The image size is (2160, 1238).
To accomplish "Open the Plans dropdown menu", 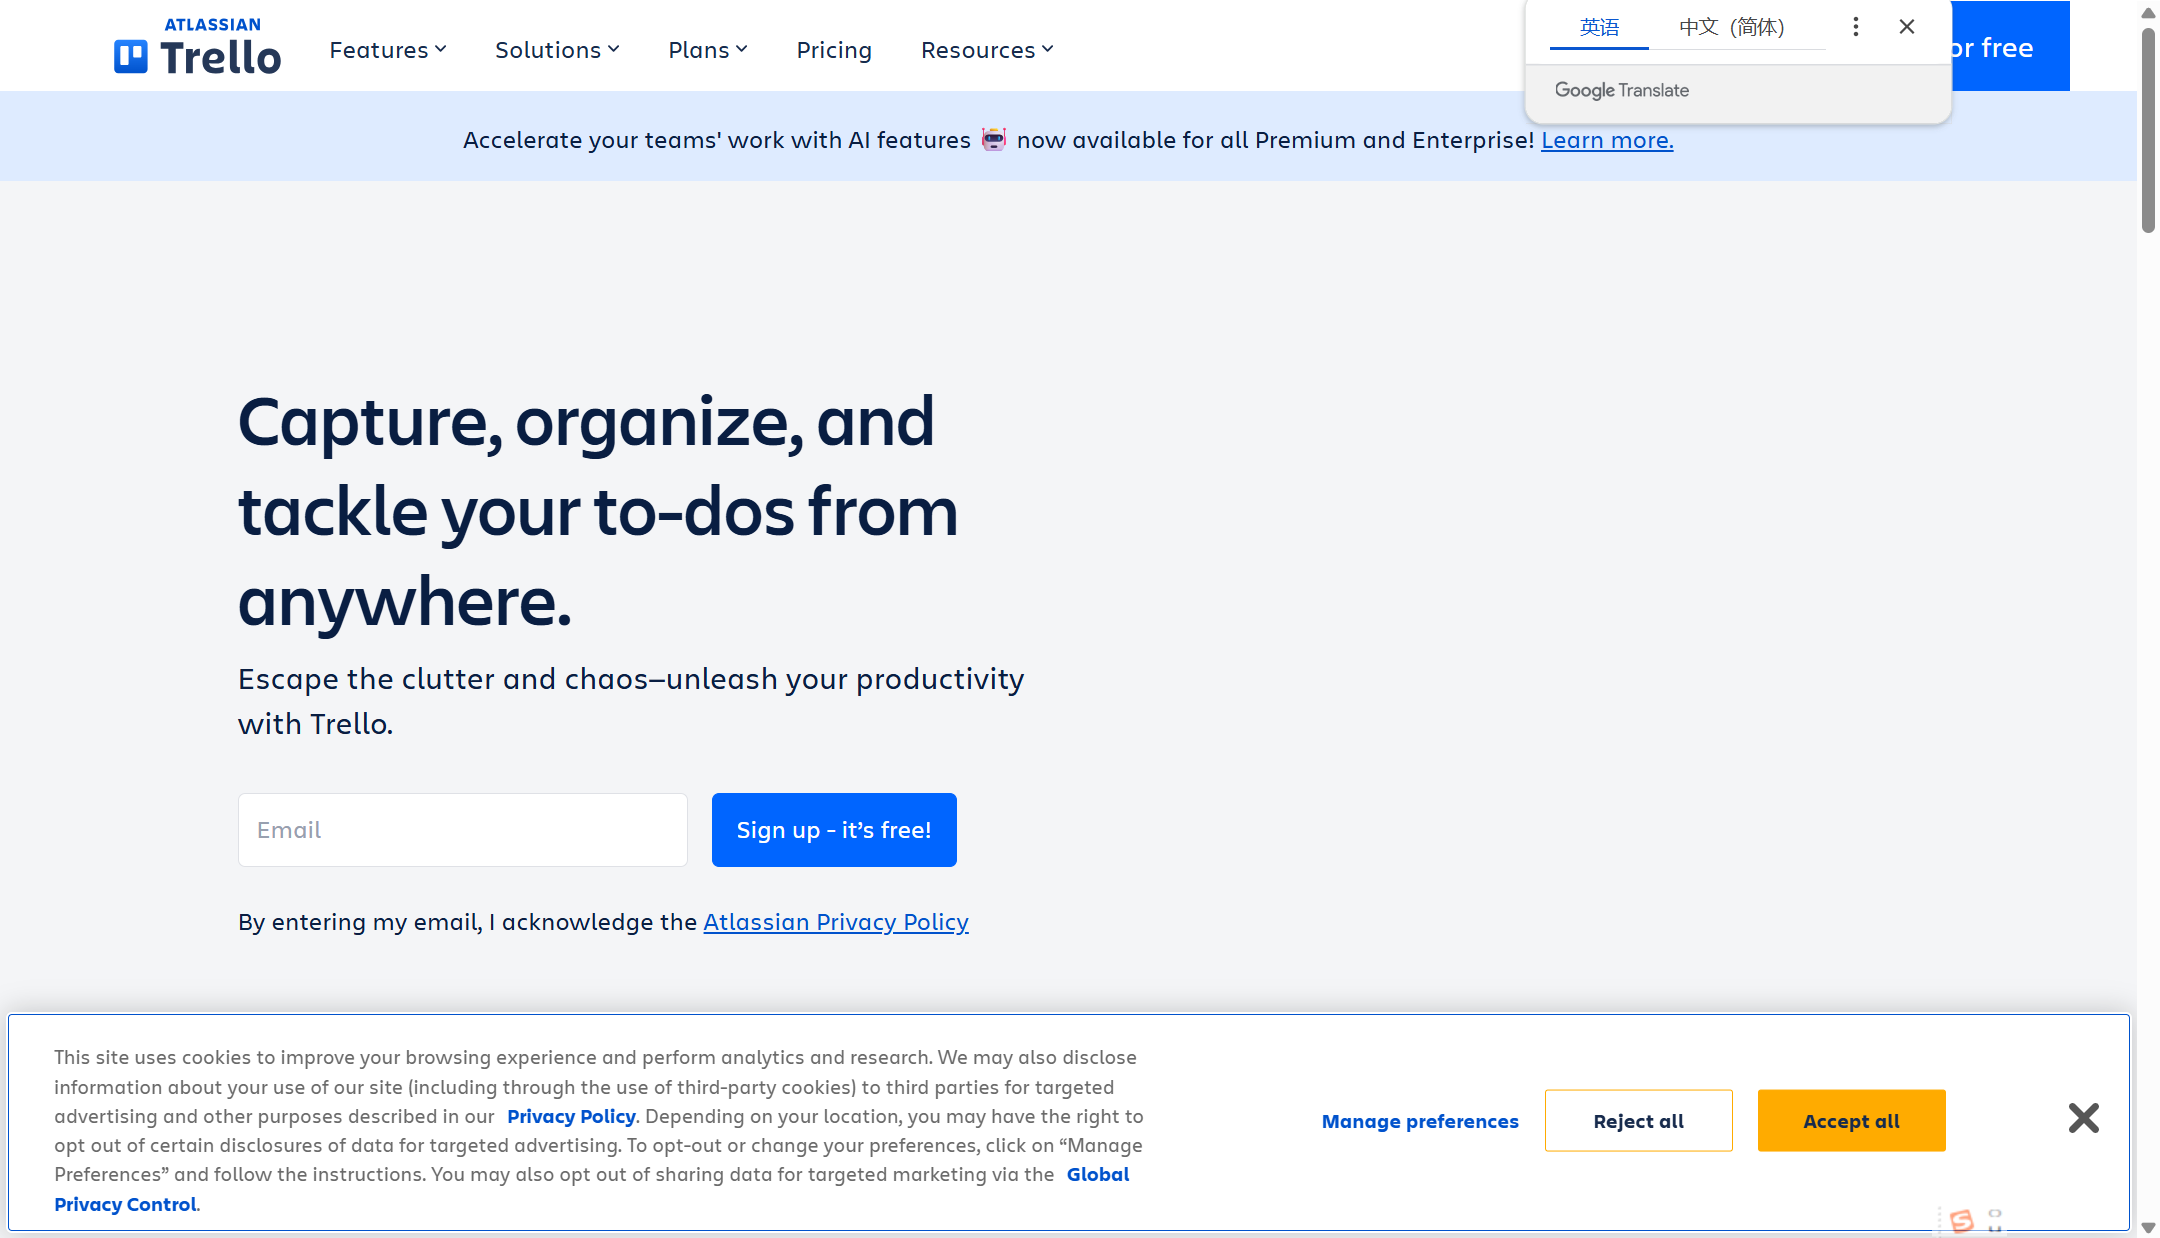I will click(707, 50).
